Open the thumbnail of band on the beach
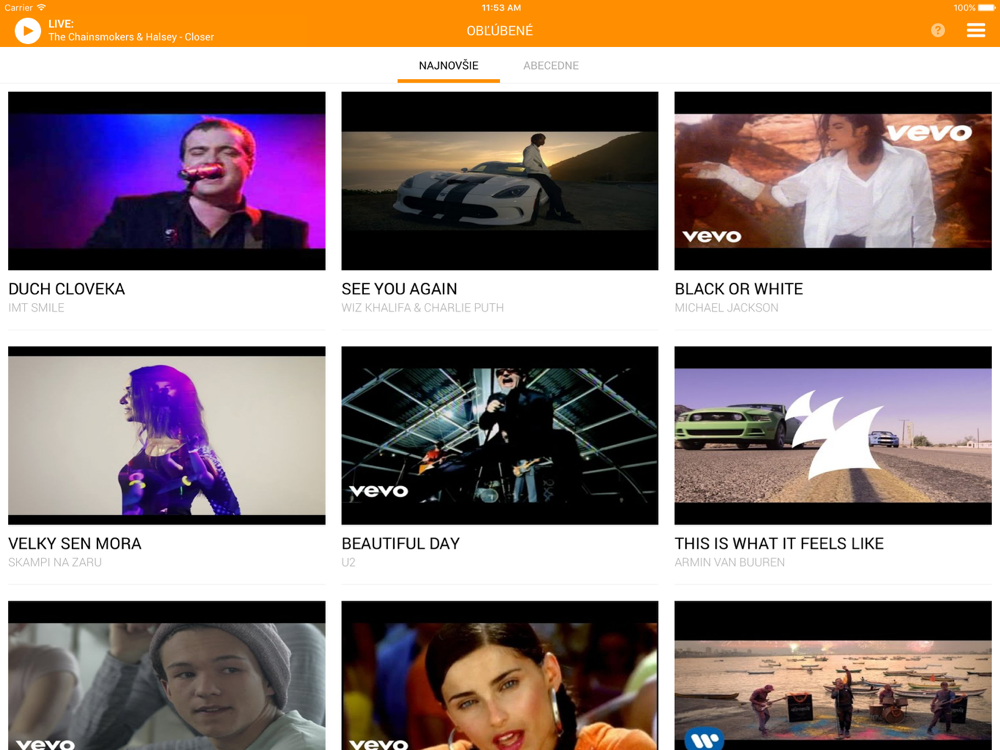This screenshot has width=1000, height=750. 833,675
